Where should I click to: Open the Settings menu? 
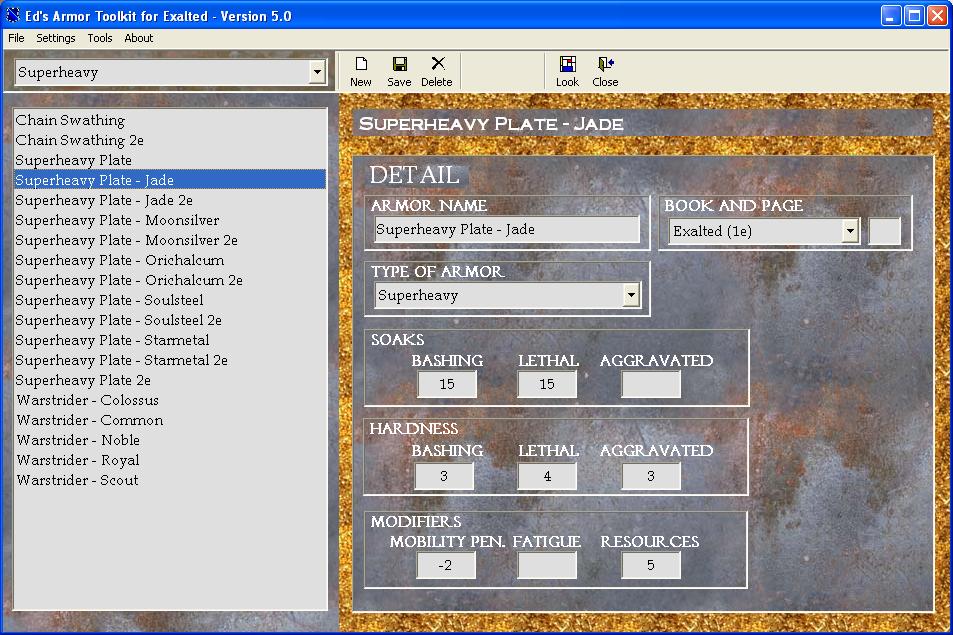point(56,38)
